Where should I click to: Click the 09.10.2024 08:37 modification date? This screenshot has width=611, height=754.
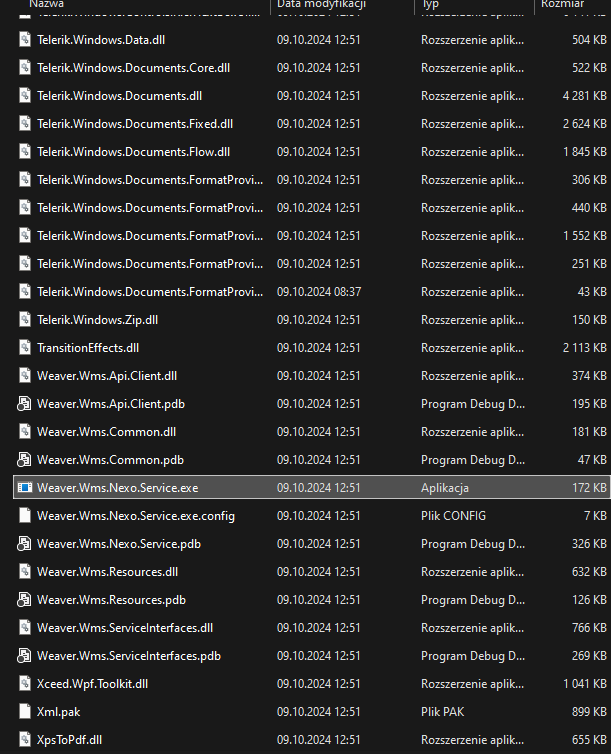point(319,292)
